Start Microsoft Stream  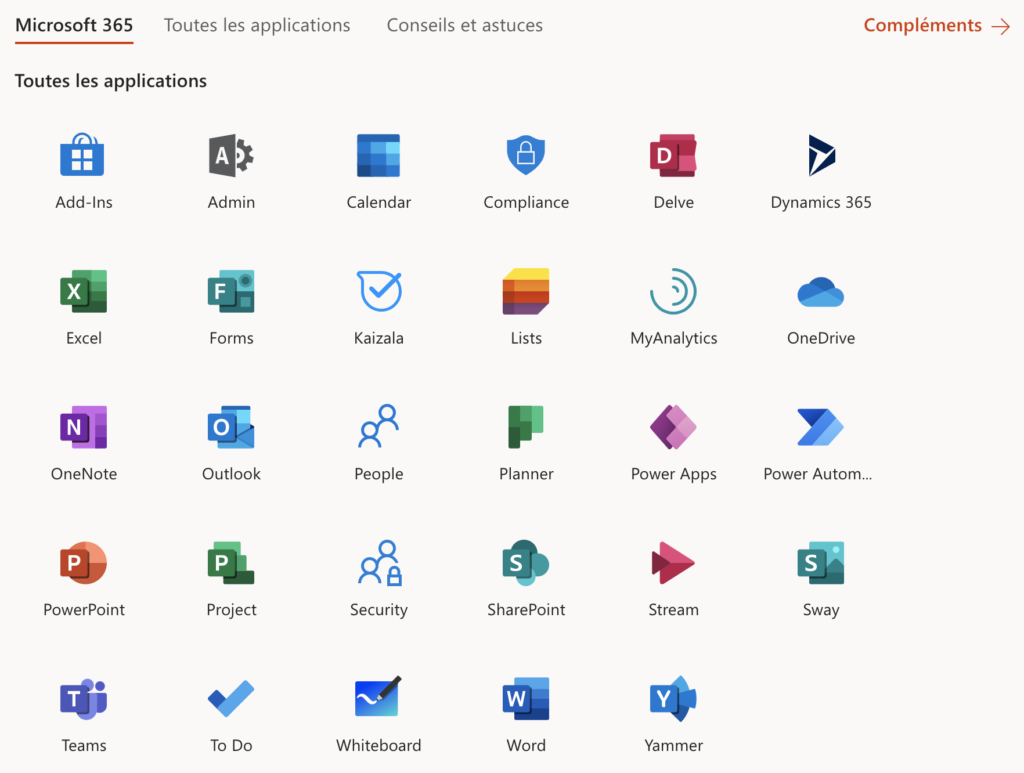coord(673,562)
